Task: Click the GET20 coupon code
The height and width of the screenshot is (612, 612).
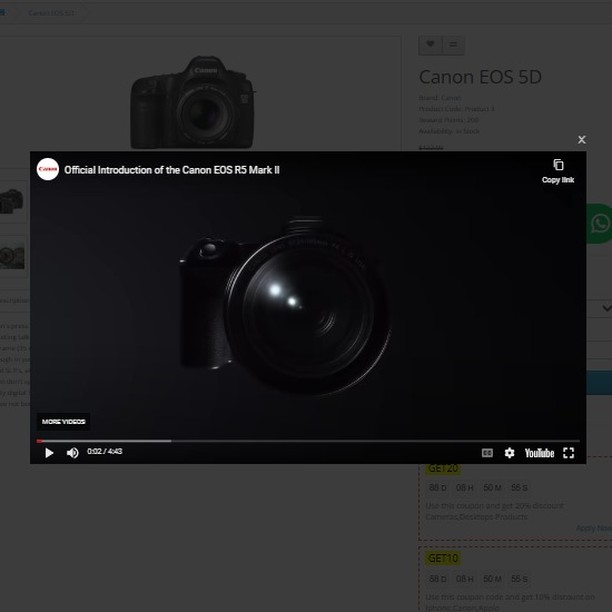Action: tap(443, 468)
